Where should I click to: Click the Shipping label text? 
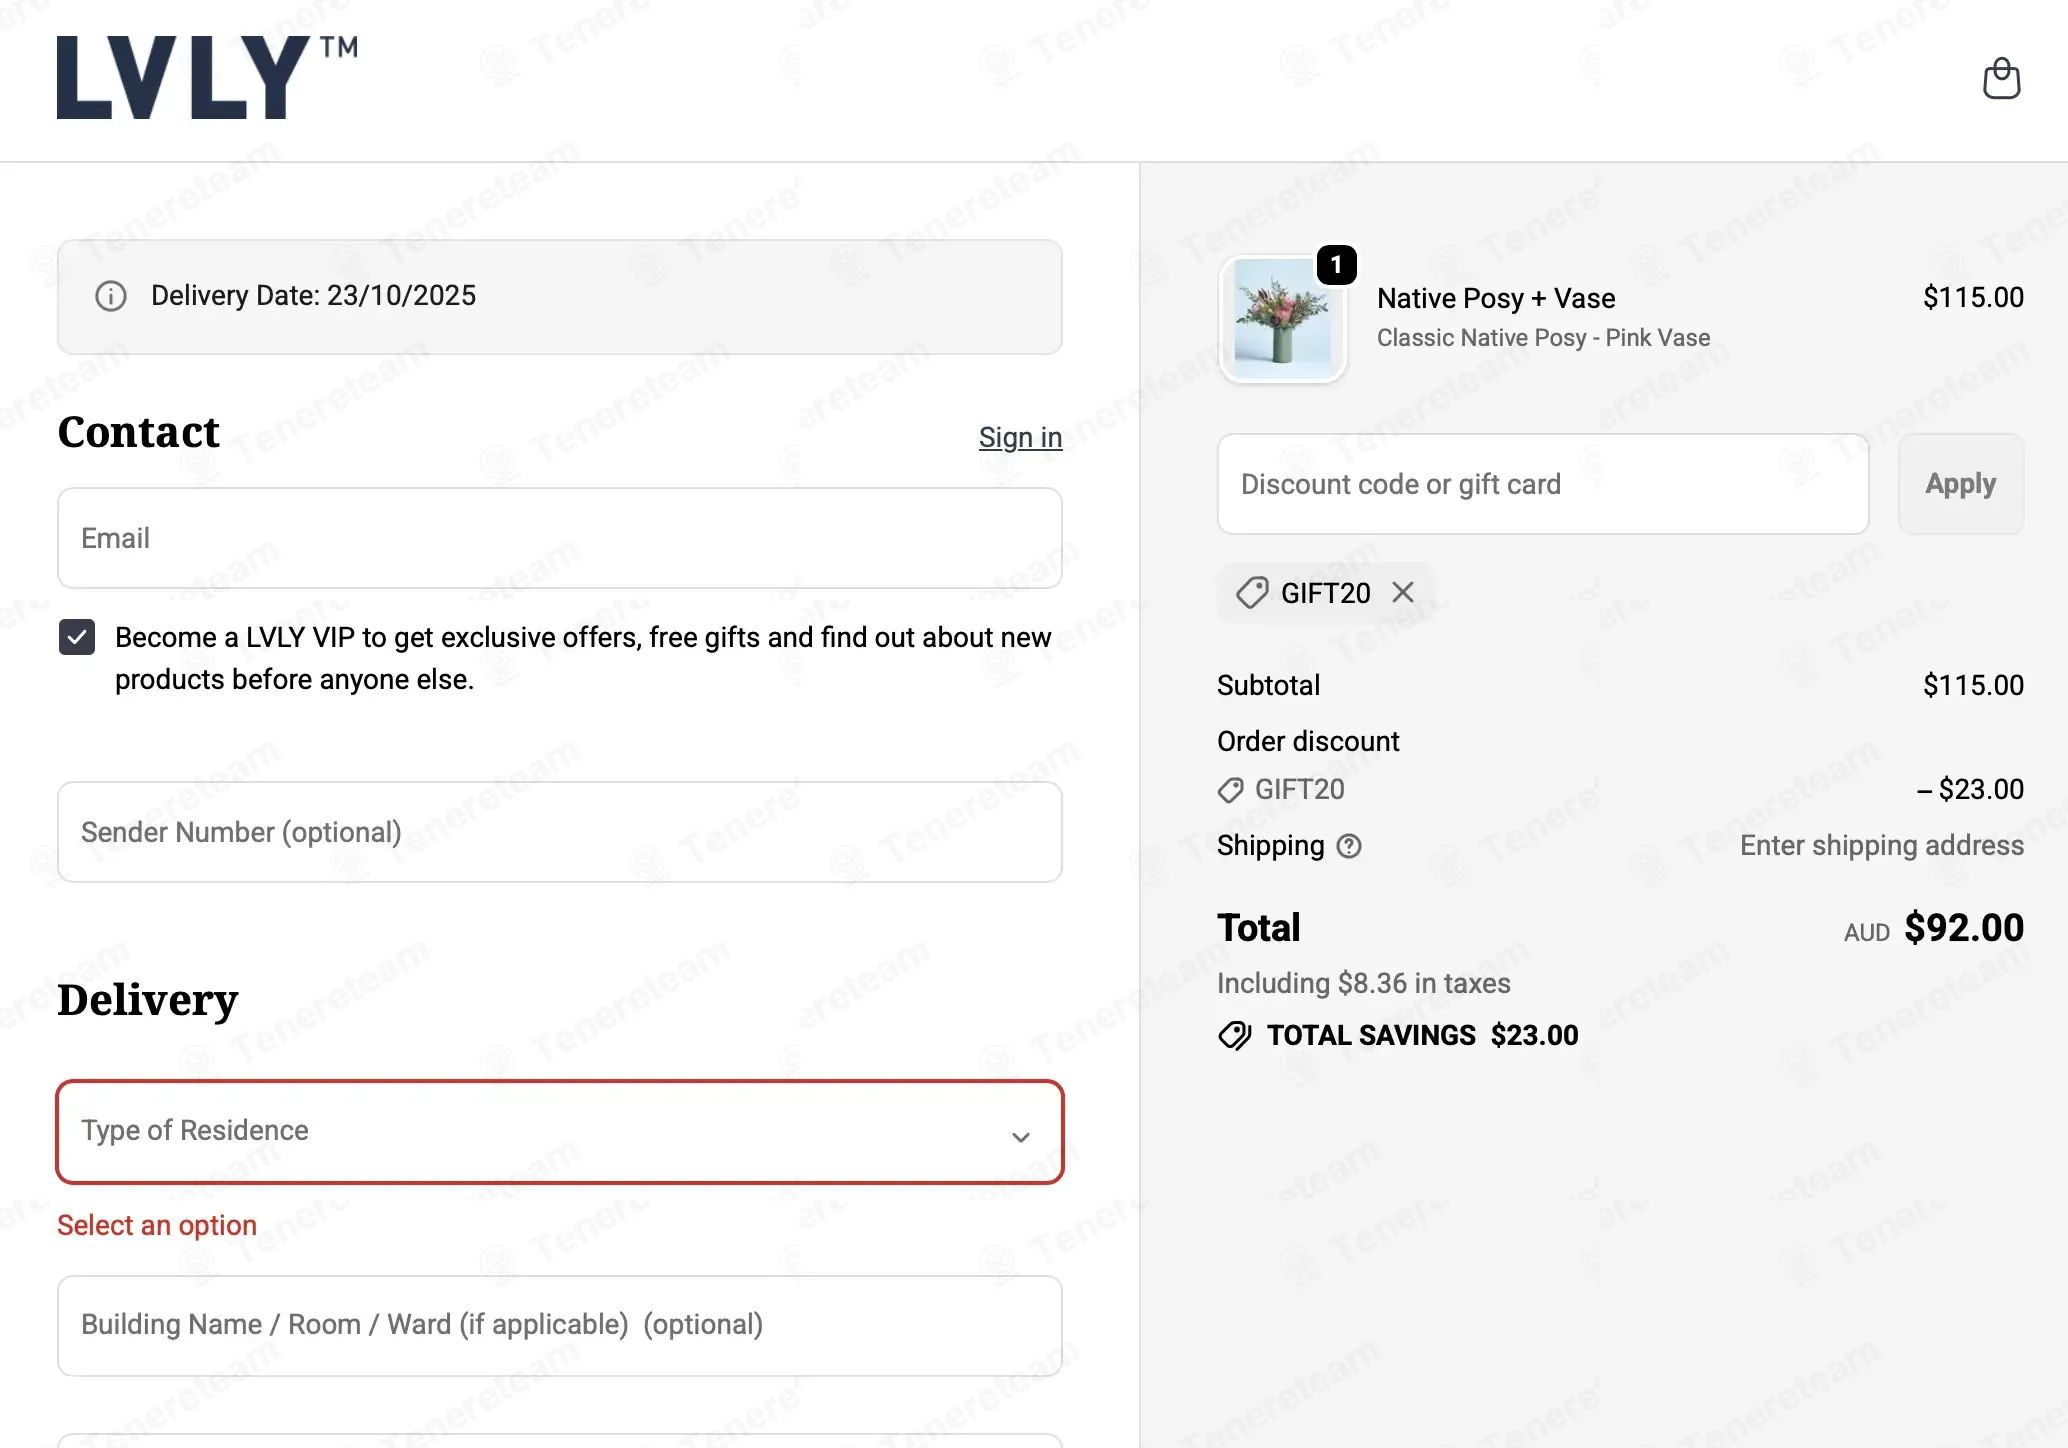click(x=1270, y=846)
